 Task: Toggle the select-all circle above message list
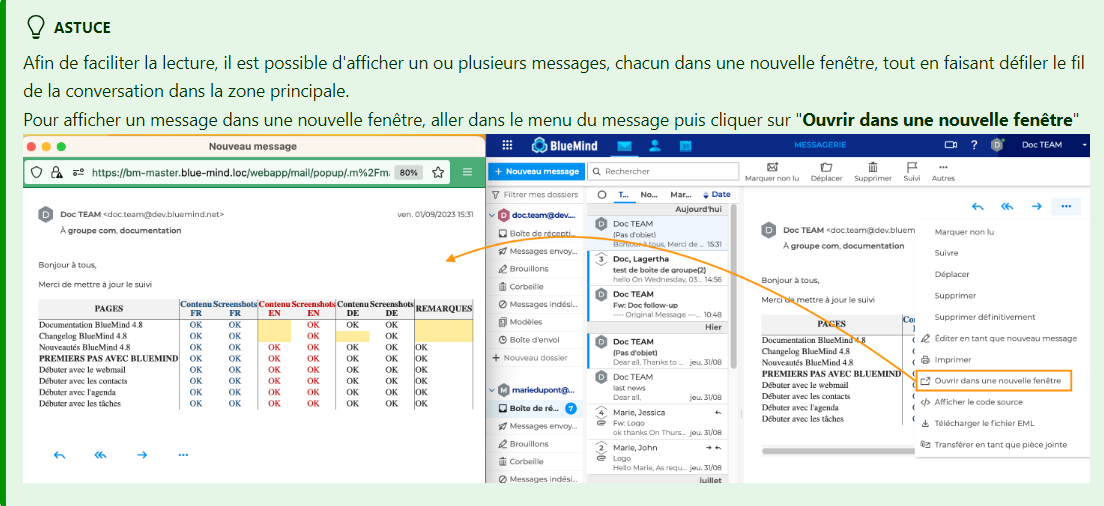tap(601, 195)
